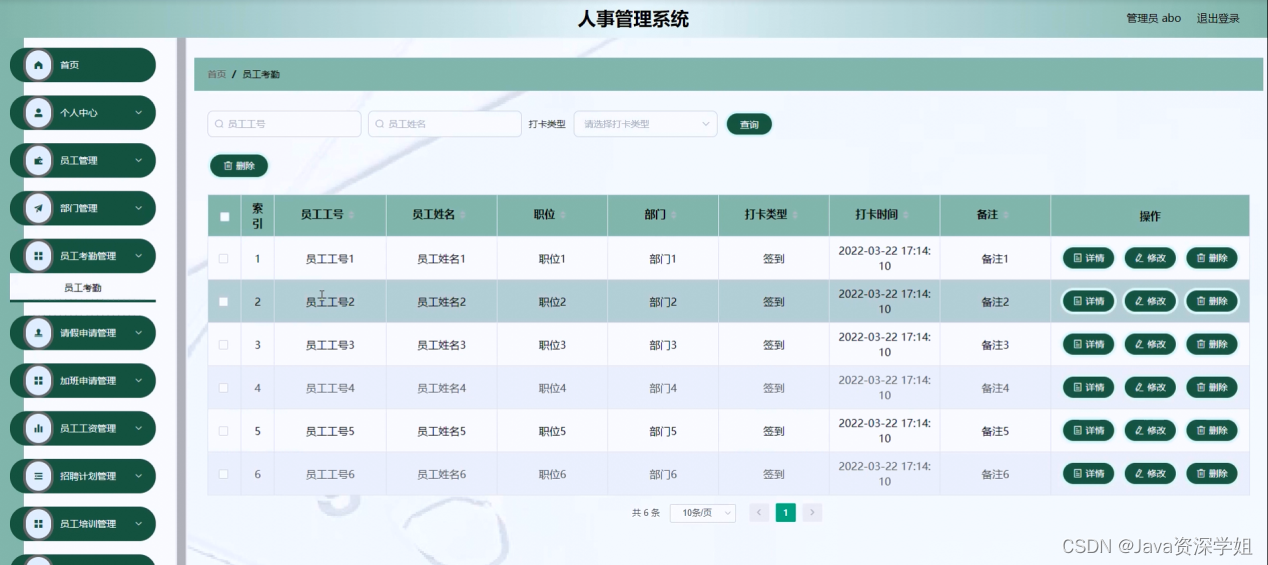Click the icon beside 请假申请管理
The width and height of the screenshot is (1268, 565).
39,333
